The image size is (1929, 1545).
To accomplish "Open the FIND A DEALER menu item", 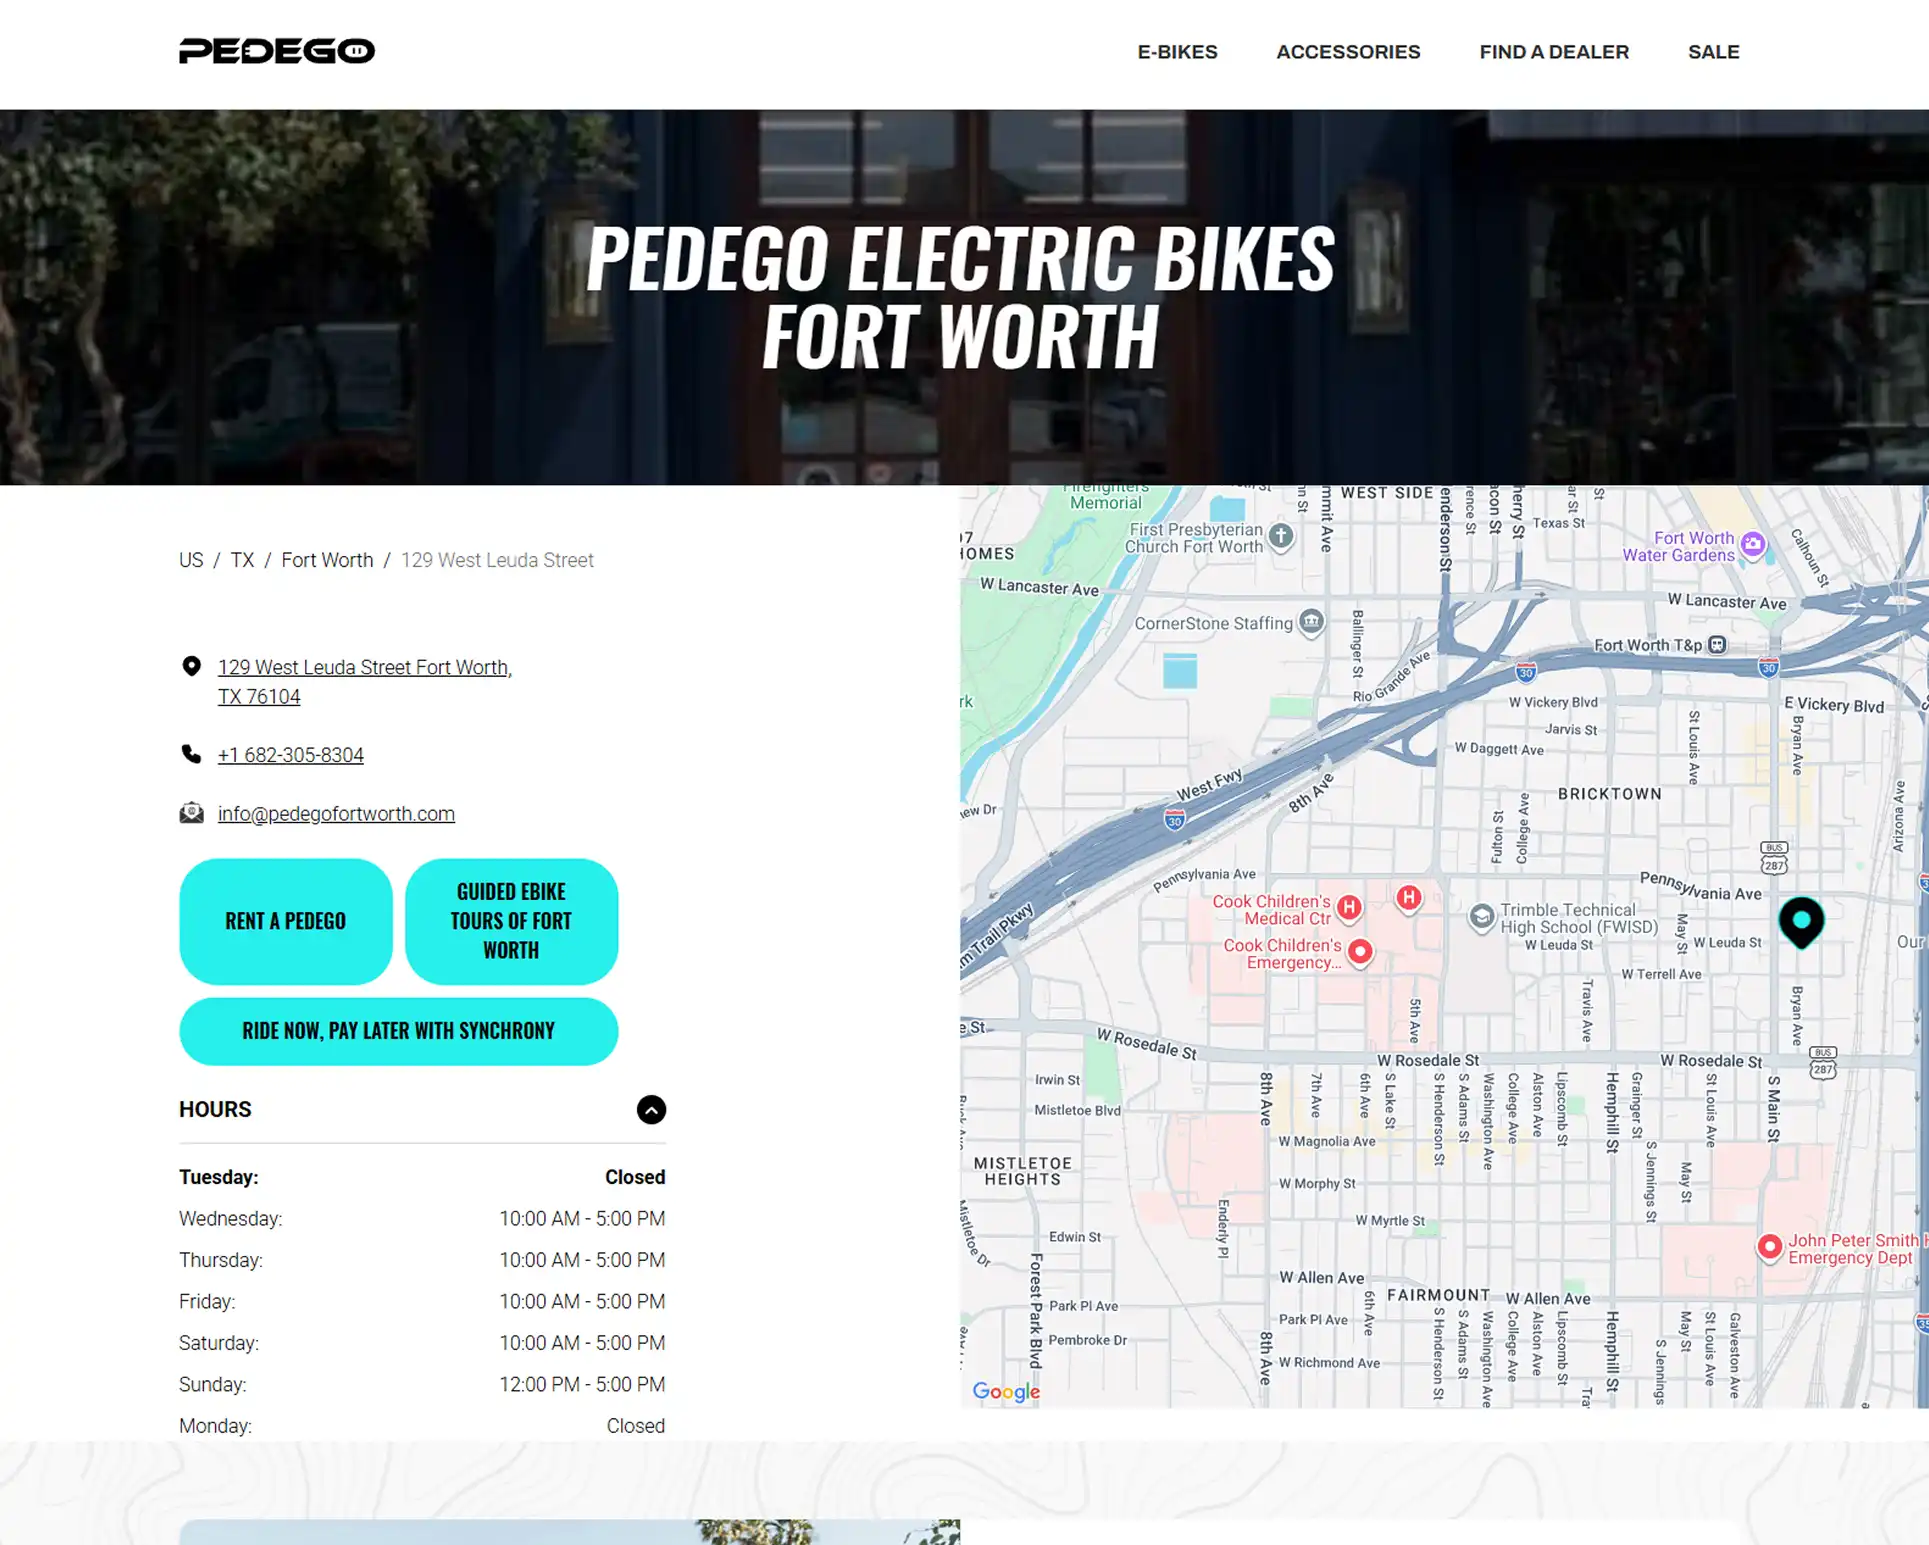I will click(x=1554, y=52).
